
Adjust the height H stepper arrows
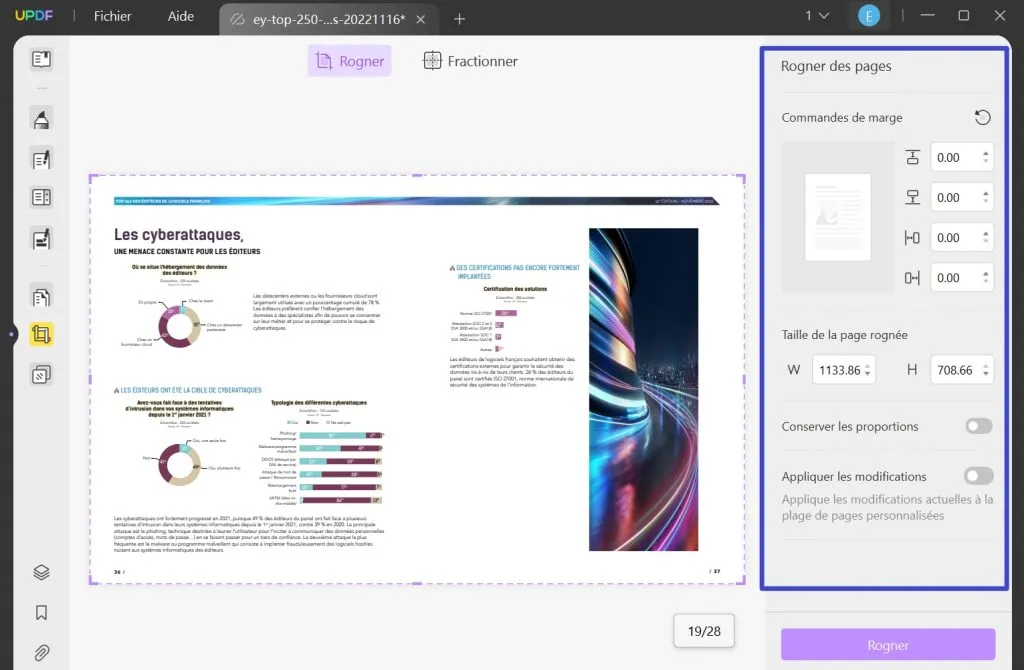pyautogui.click(x=985, y=370)
